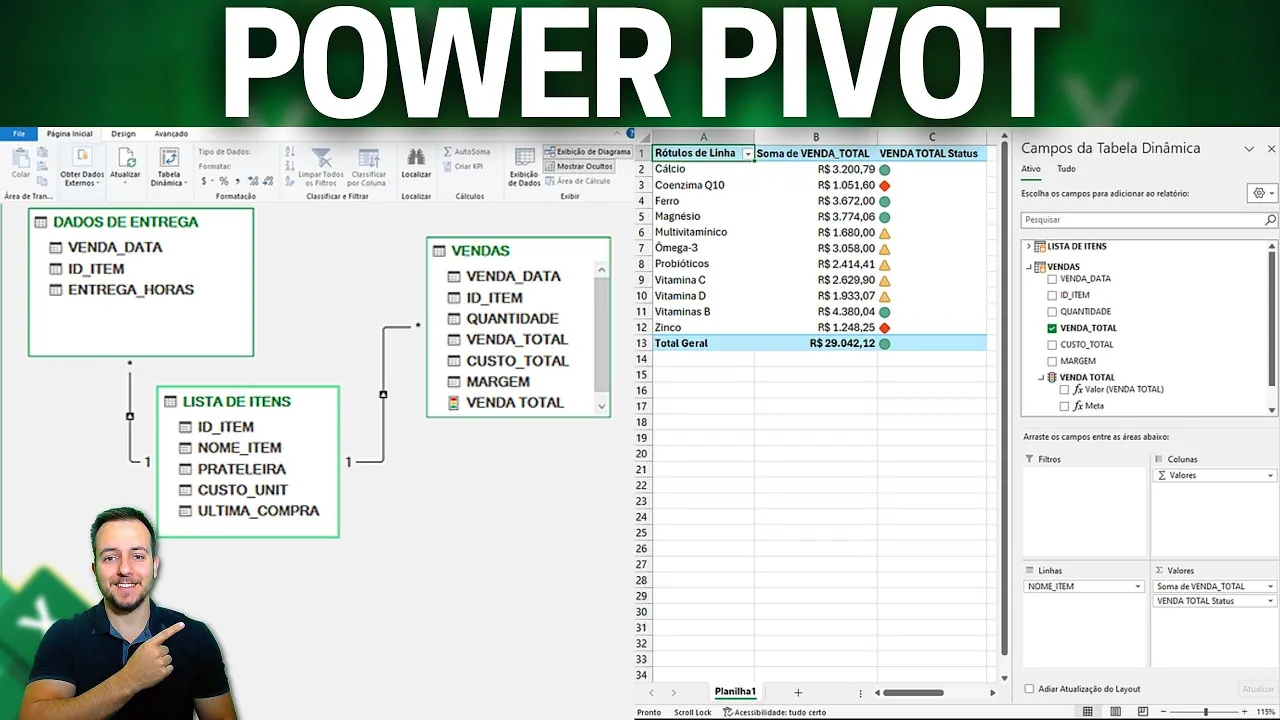
Task: Add a new sheet with plus icon
Action: click(x=798, y=692)
